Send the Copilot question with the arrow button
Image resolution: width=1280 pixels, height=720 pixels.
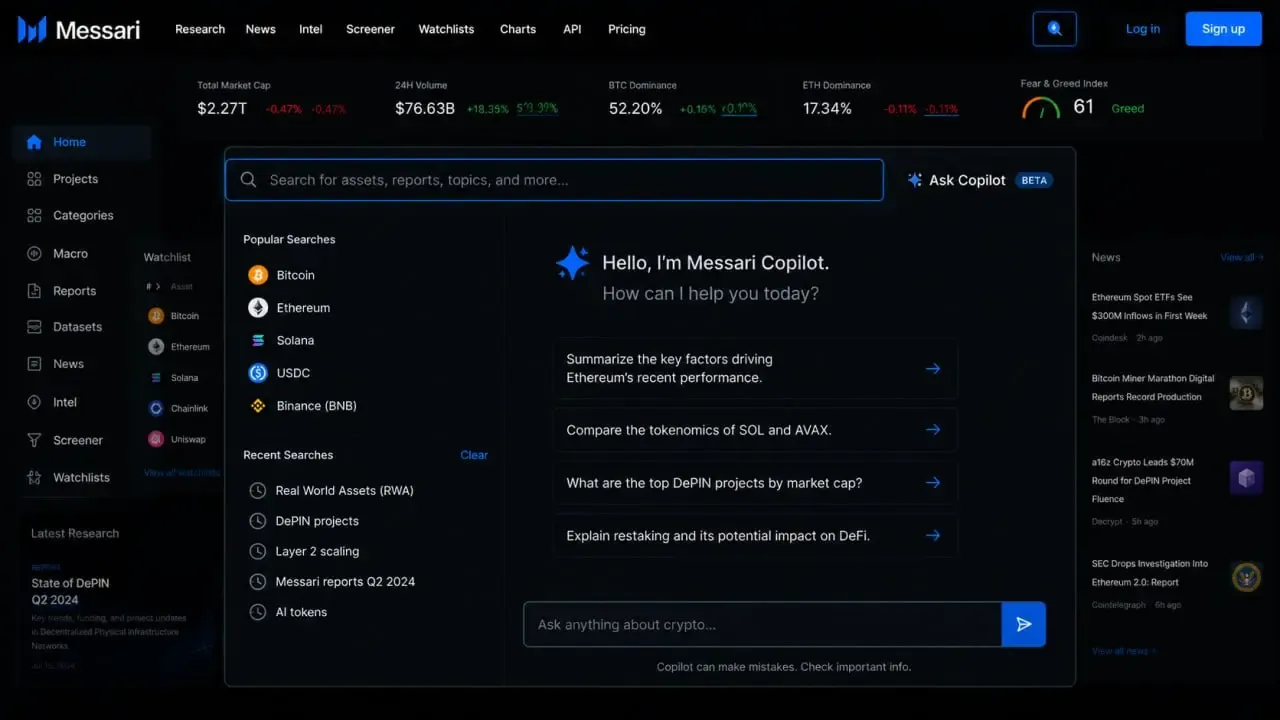tap(1023, 624)
